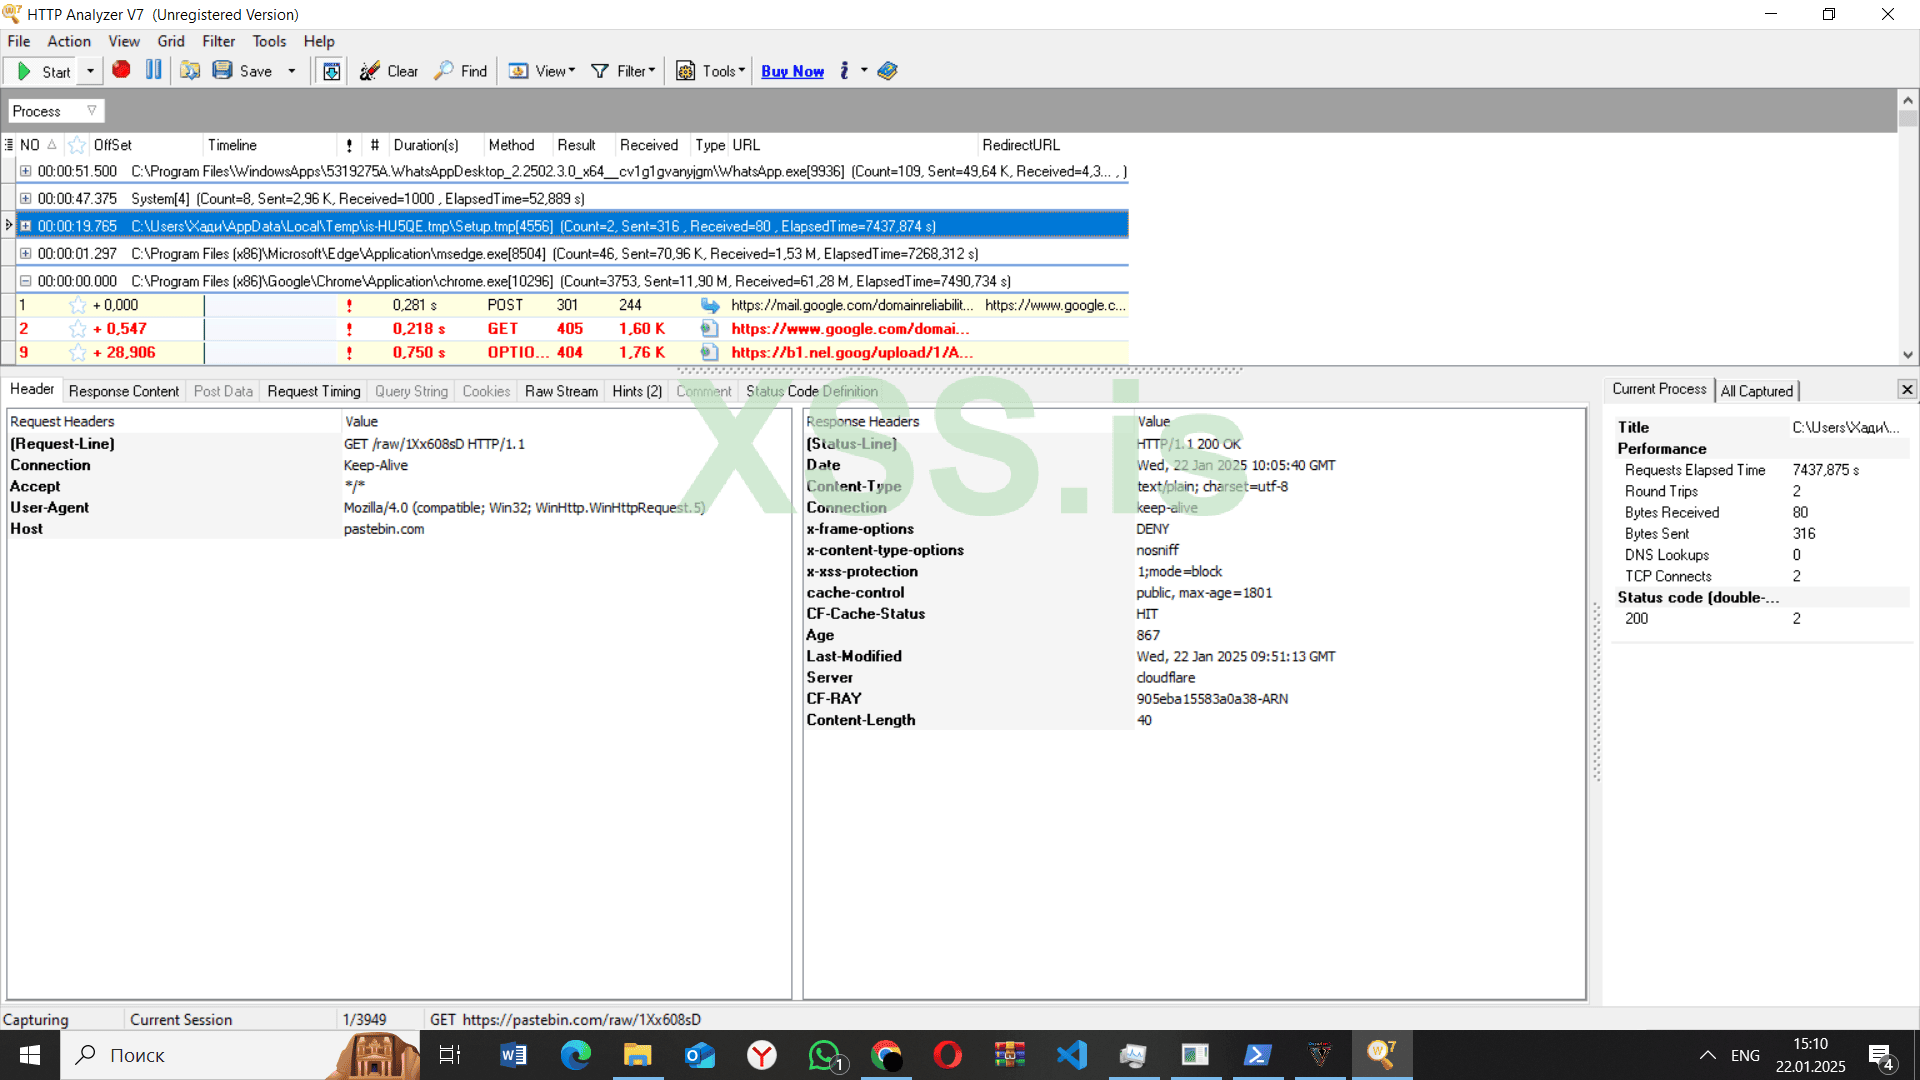Click the Start capture button
1920x1080 pixels.
click(44, 71)
